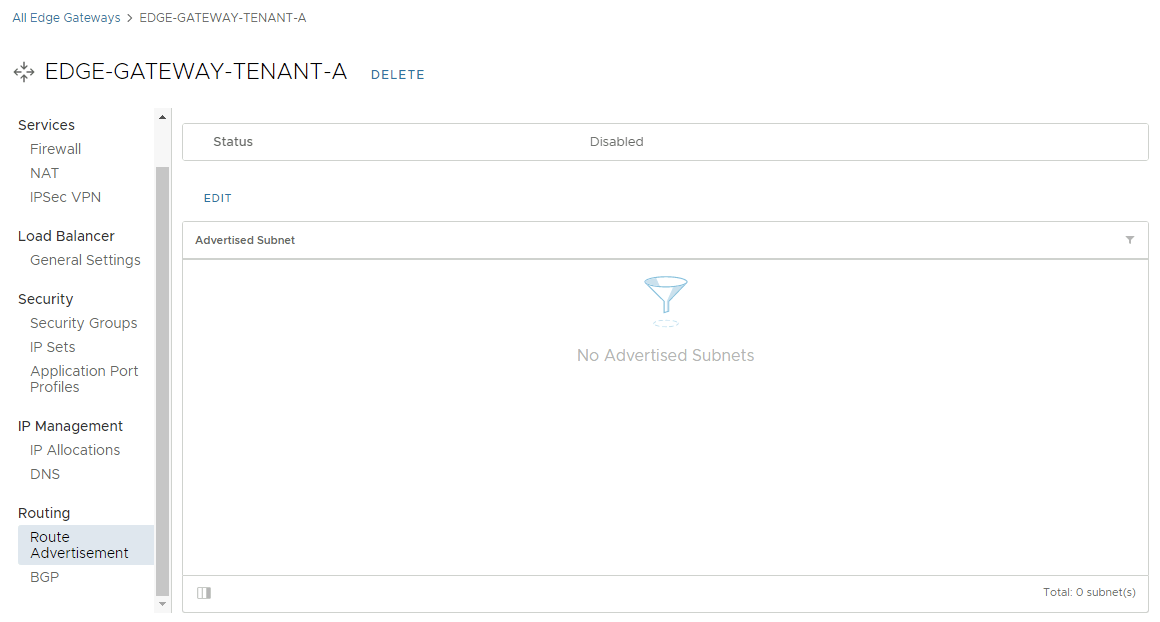Navigate to Security Groups

(x=83, y=323)
